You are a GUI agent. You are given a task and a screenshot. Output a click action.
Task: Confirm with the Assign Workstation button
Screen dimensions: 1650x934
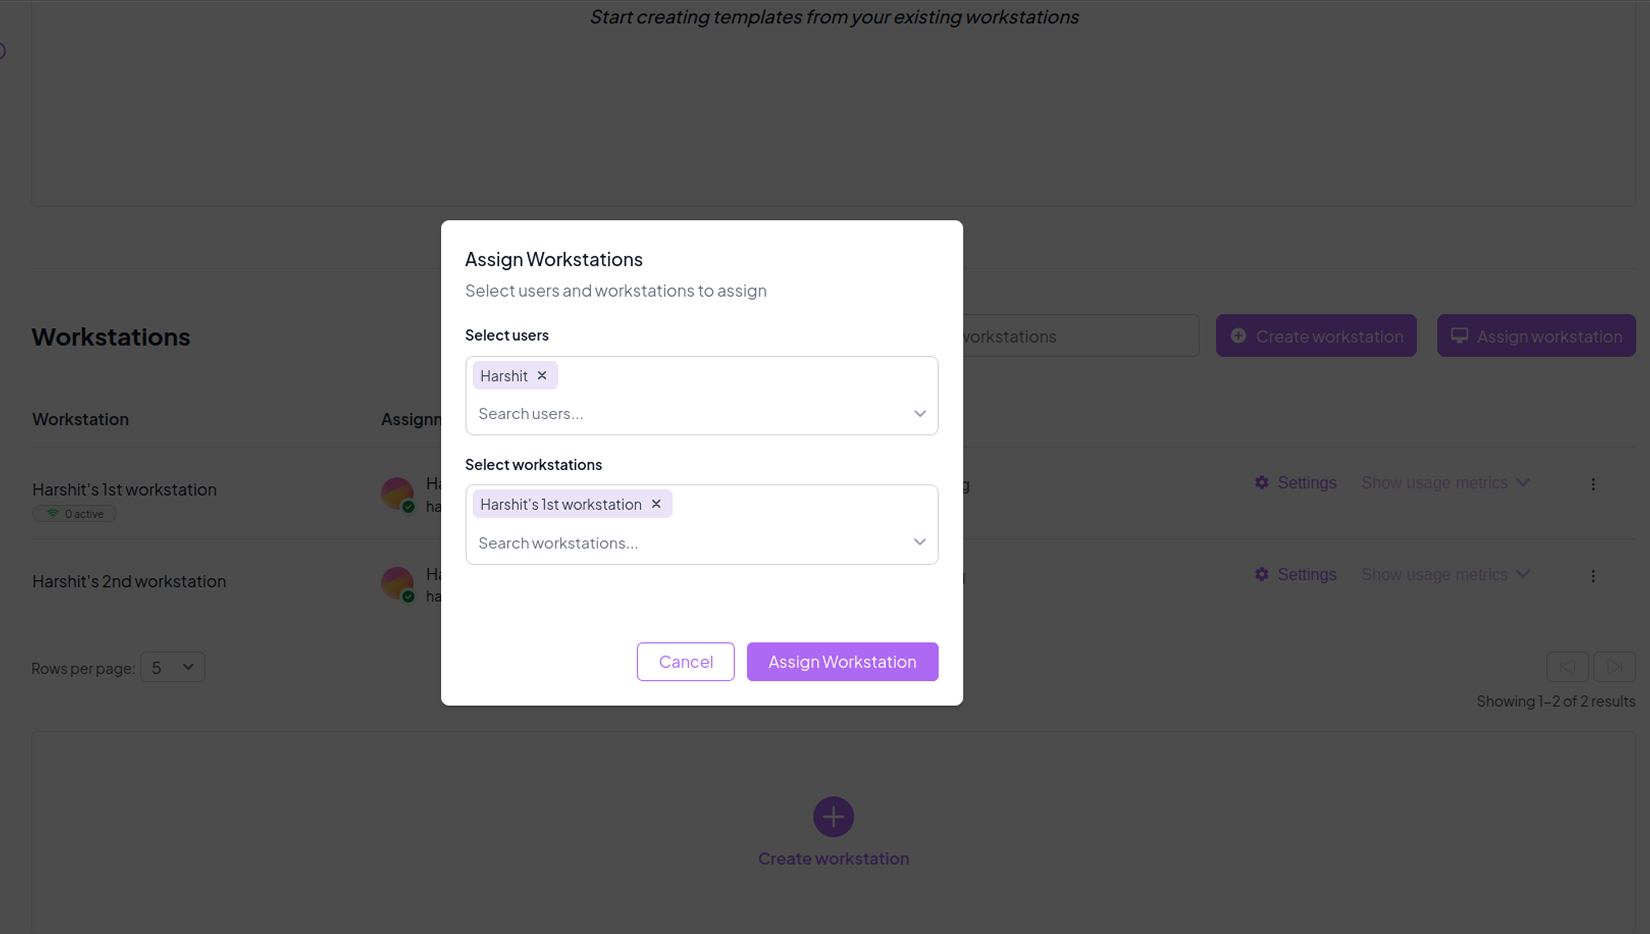842,662
